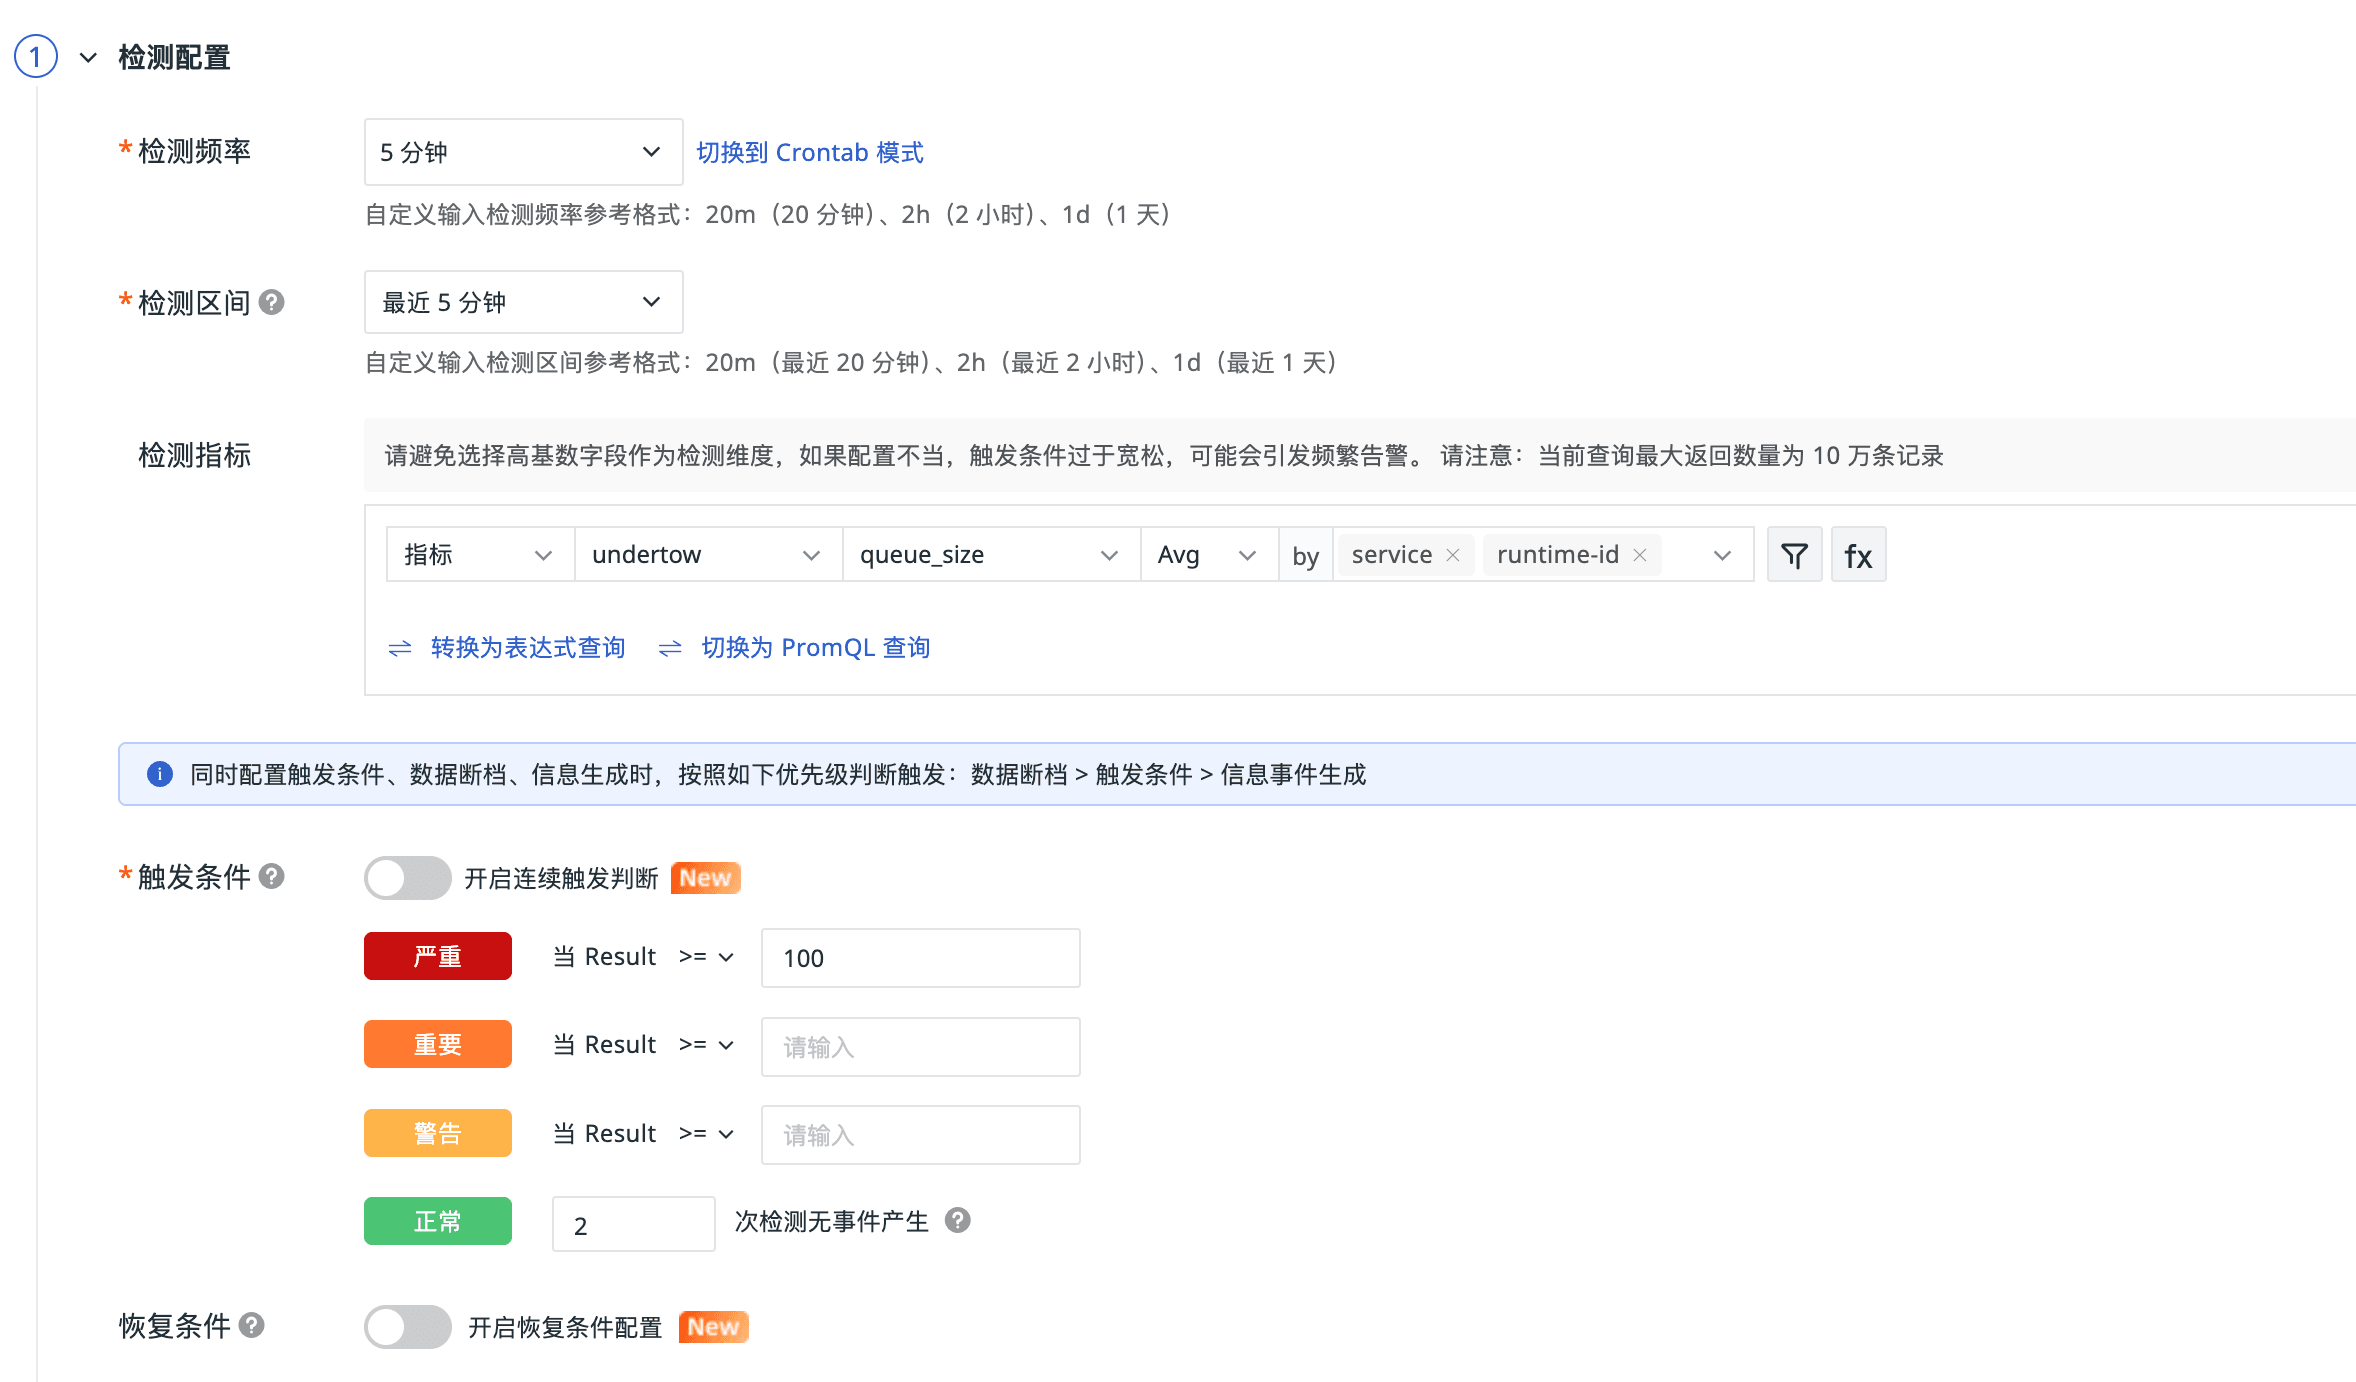Open the undertow metric set dropdown

coord(708,555)
